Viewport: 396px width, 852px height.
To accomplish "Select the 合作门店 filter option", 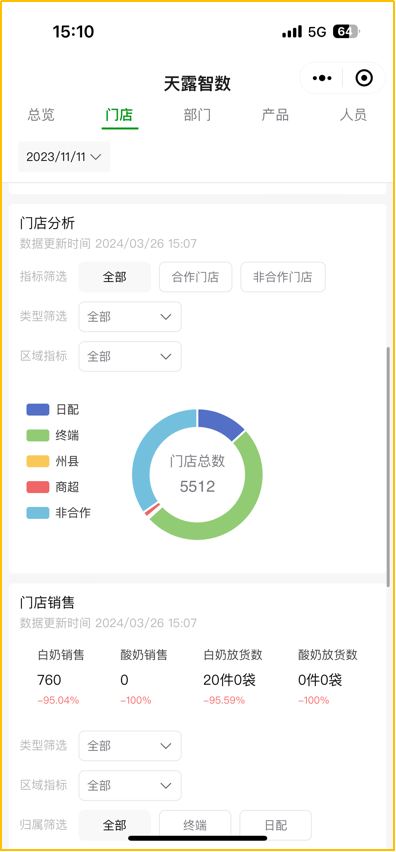I will [x=196, y=277].
